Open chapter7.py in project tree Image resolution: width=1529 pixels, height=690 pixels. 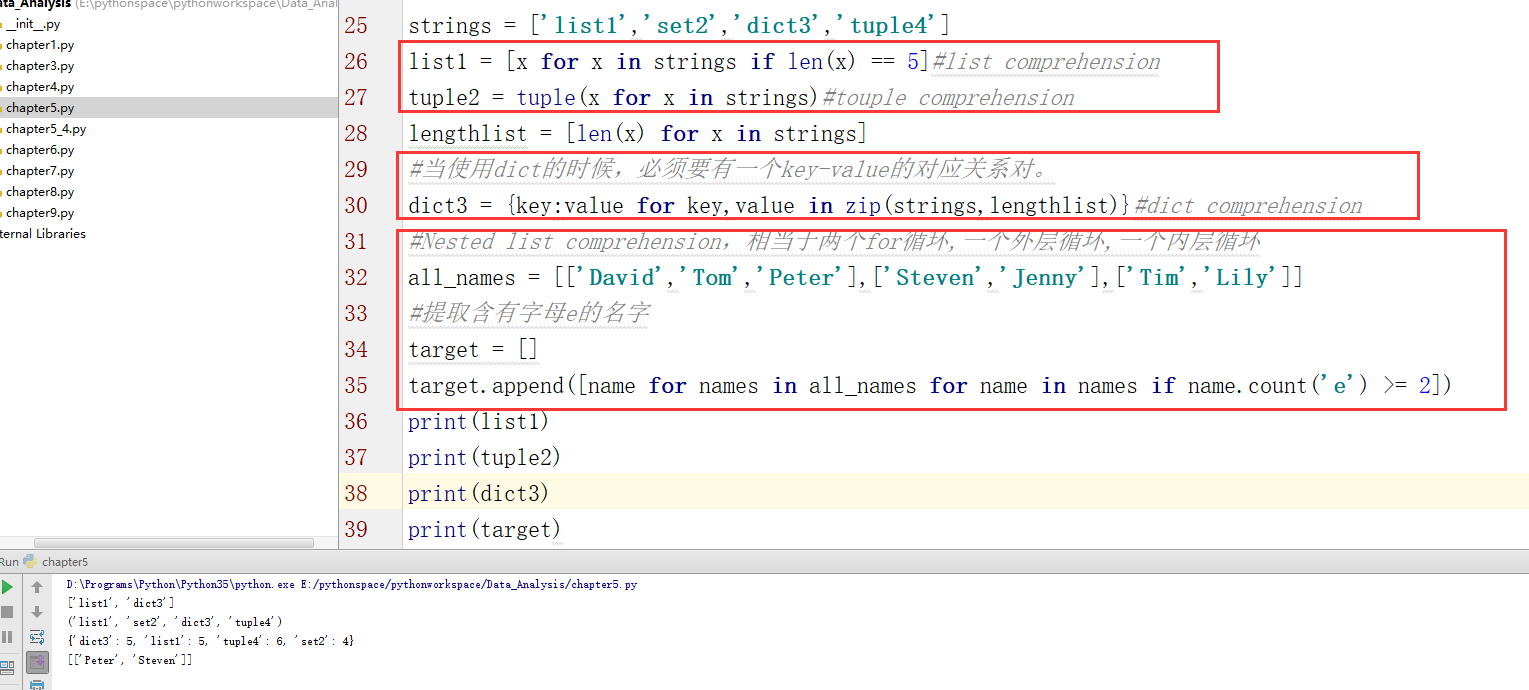(38, 171)
